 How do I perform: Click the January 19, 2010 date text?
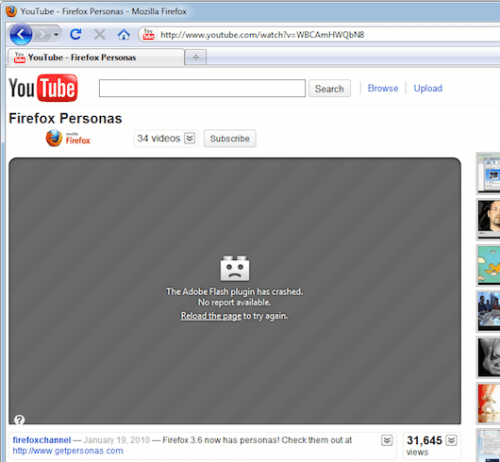click(117, 440)
